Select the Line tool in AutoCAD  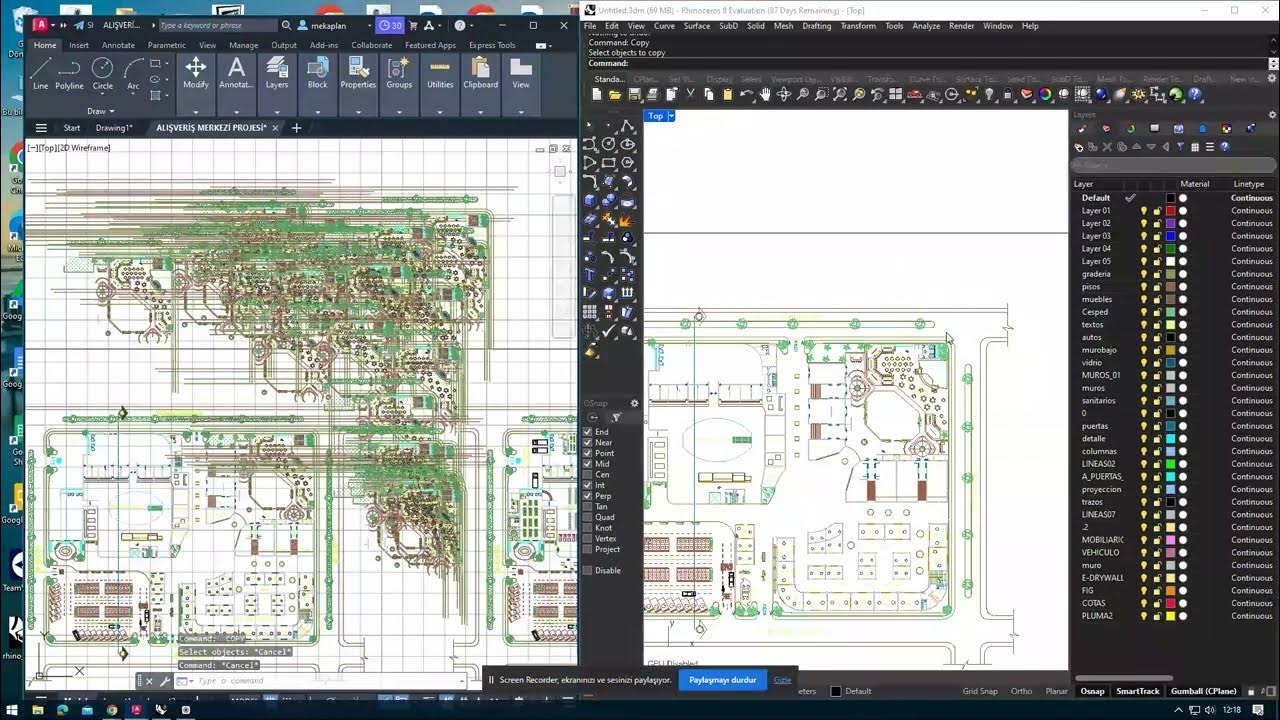[x=40, y=74]
